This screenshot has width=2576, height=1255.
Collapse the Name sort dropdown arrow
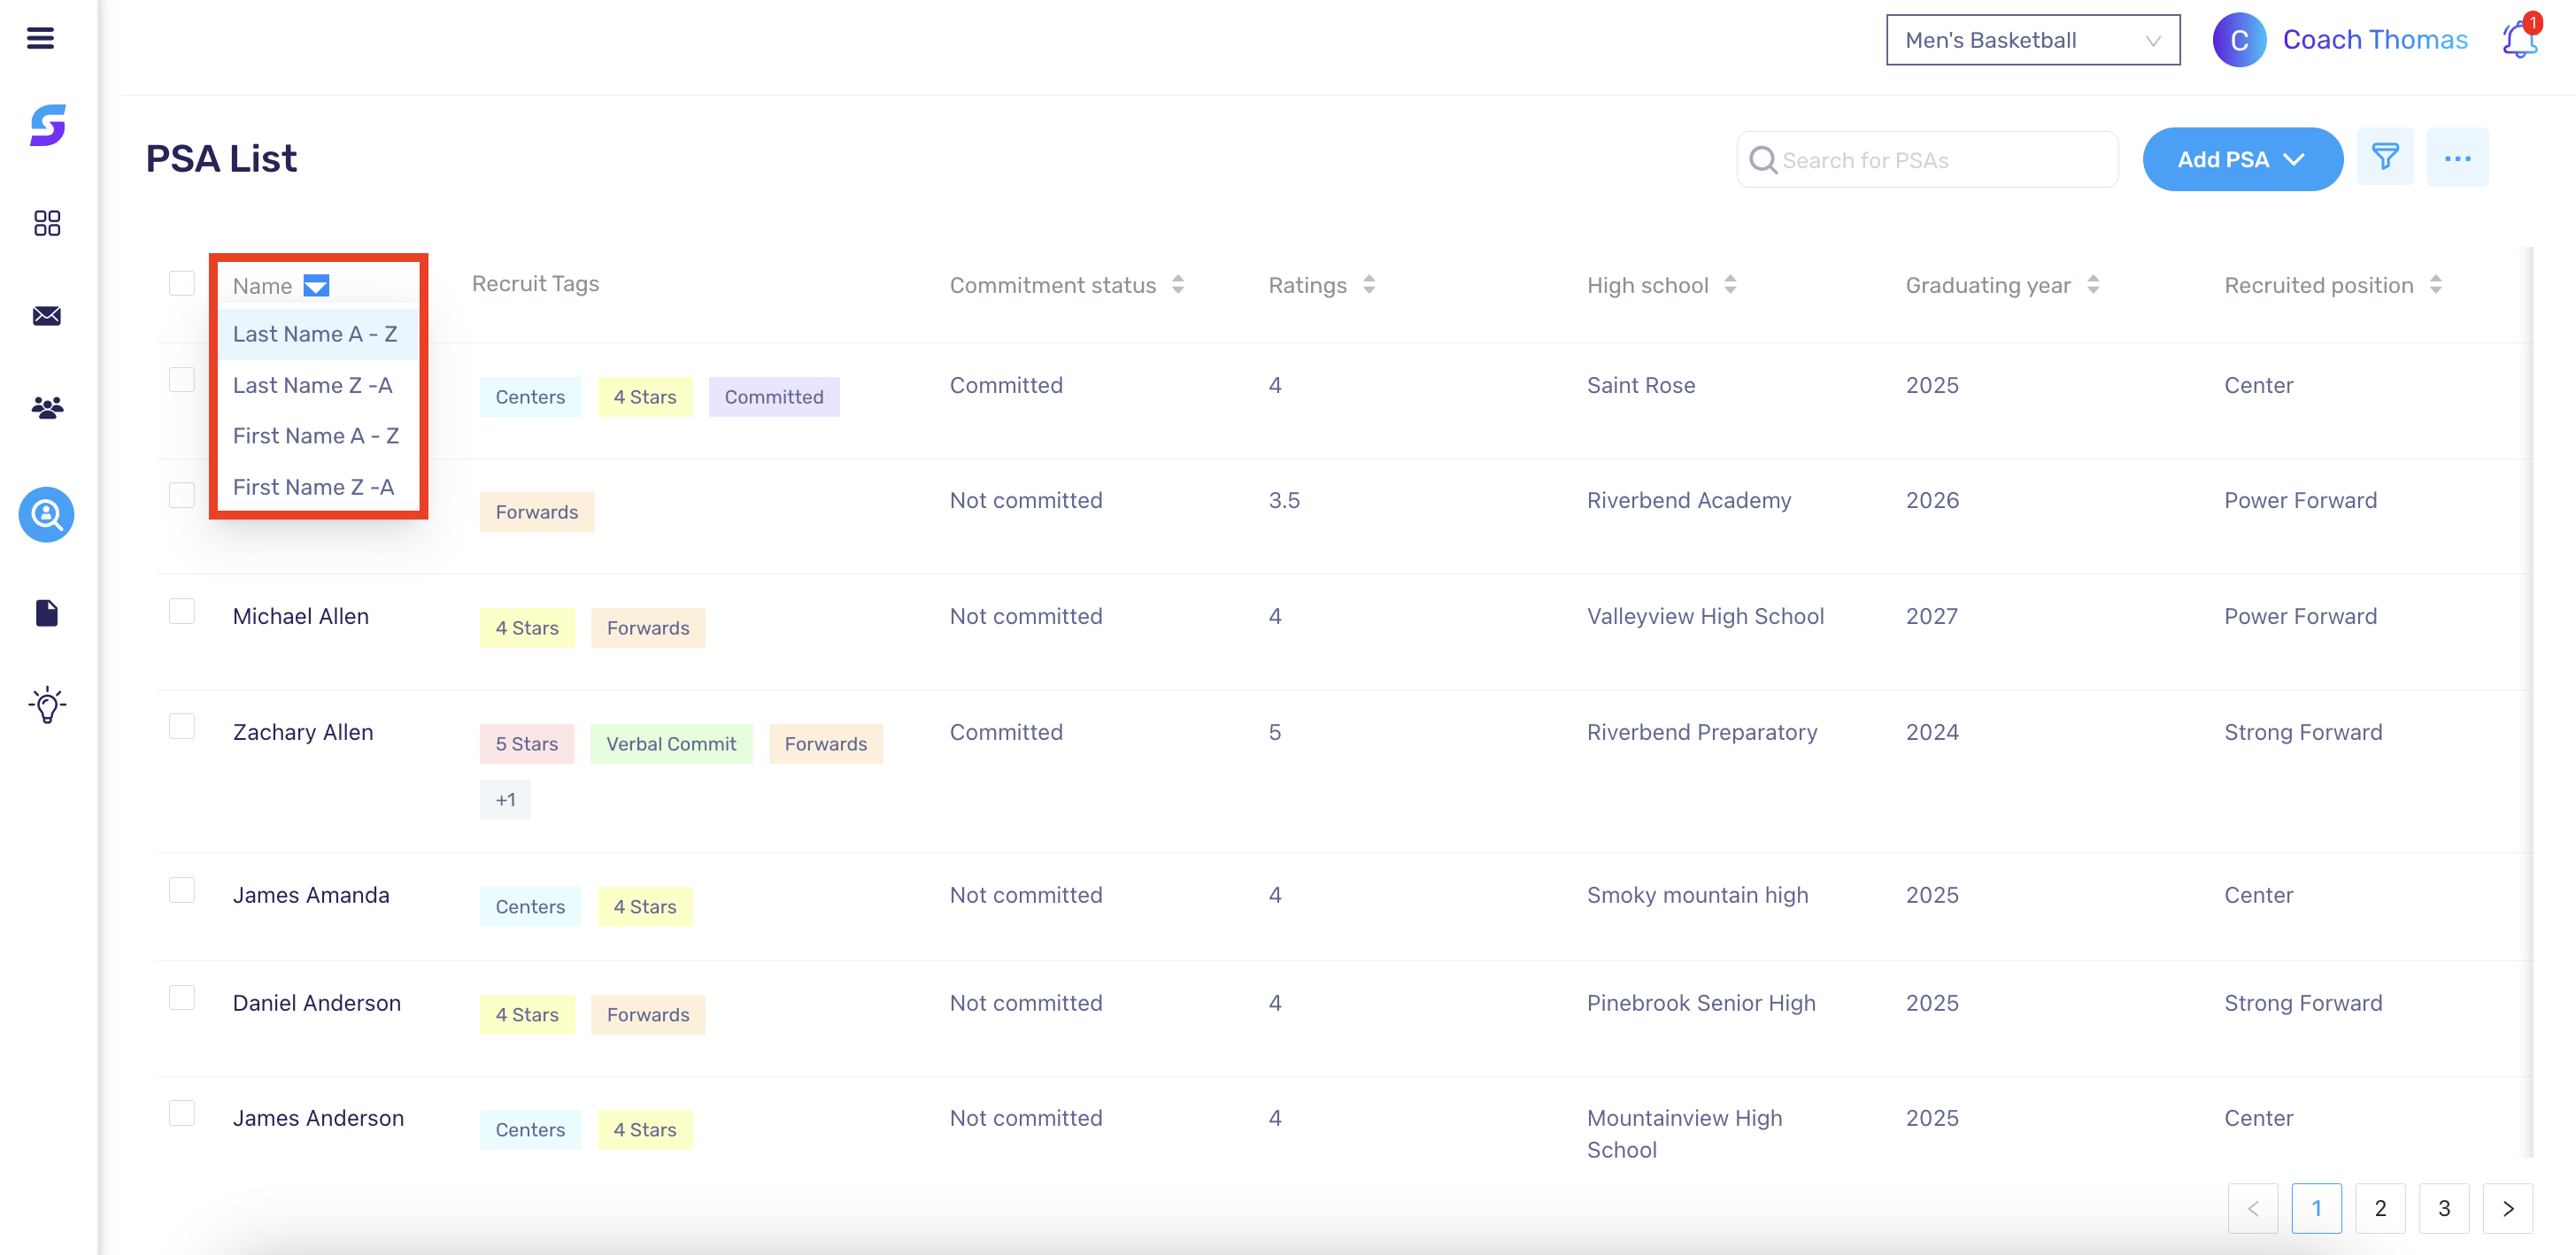tap(316, 286)
